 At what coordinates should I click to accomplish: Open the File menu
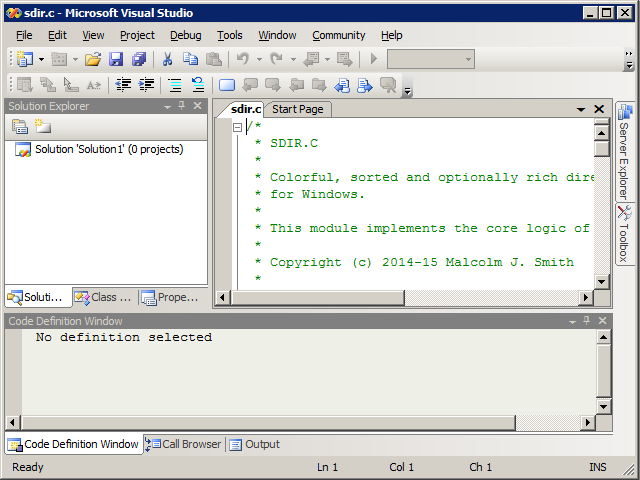coord(24,36)
